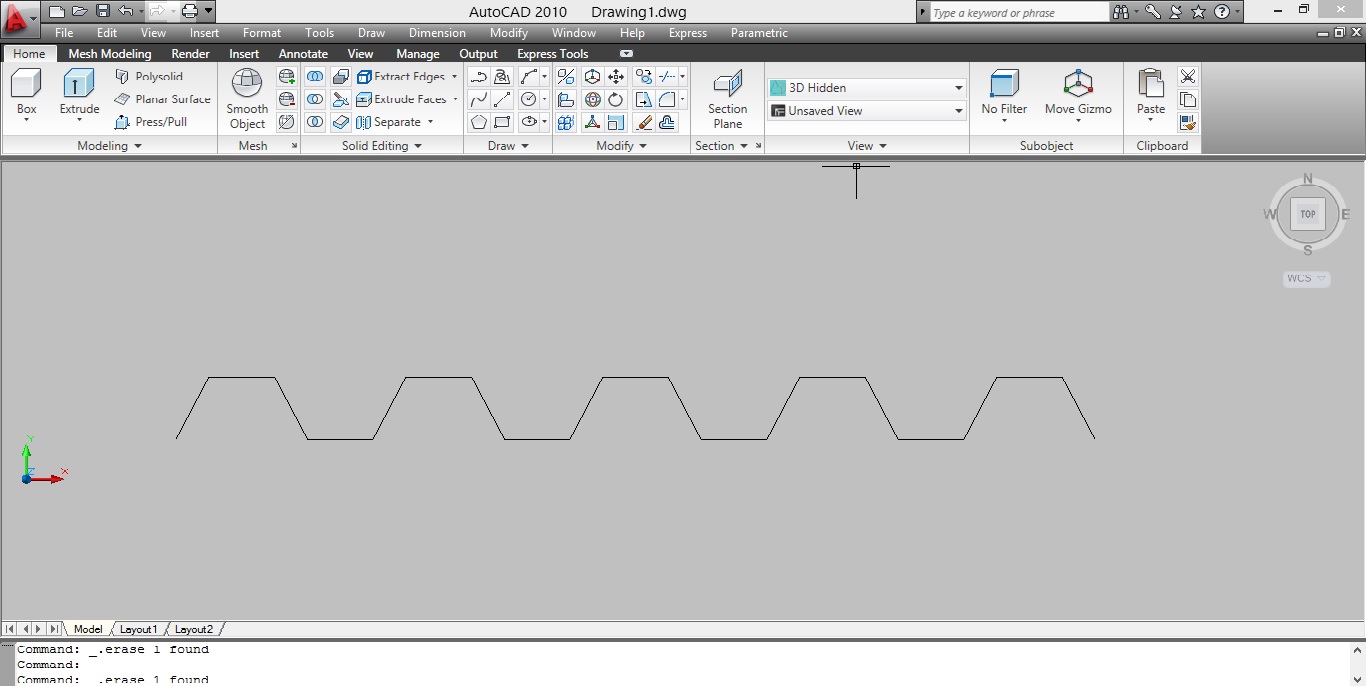This screenshot has height=686, width=1366.
Task: Select the Polygon draw tool
Action: 479,122
